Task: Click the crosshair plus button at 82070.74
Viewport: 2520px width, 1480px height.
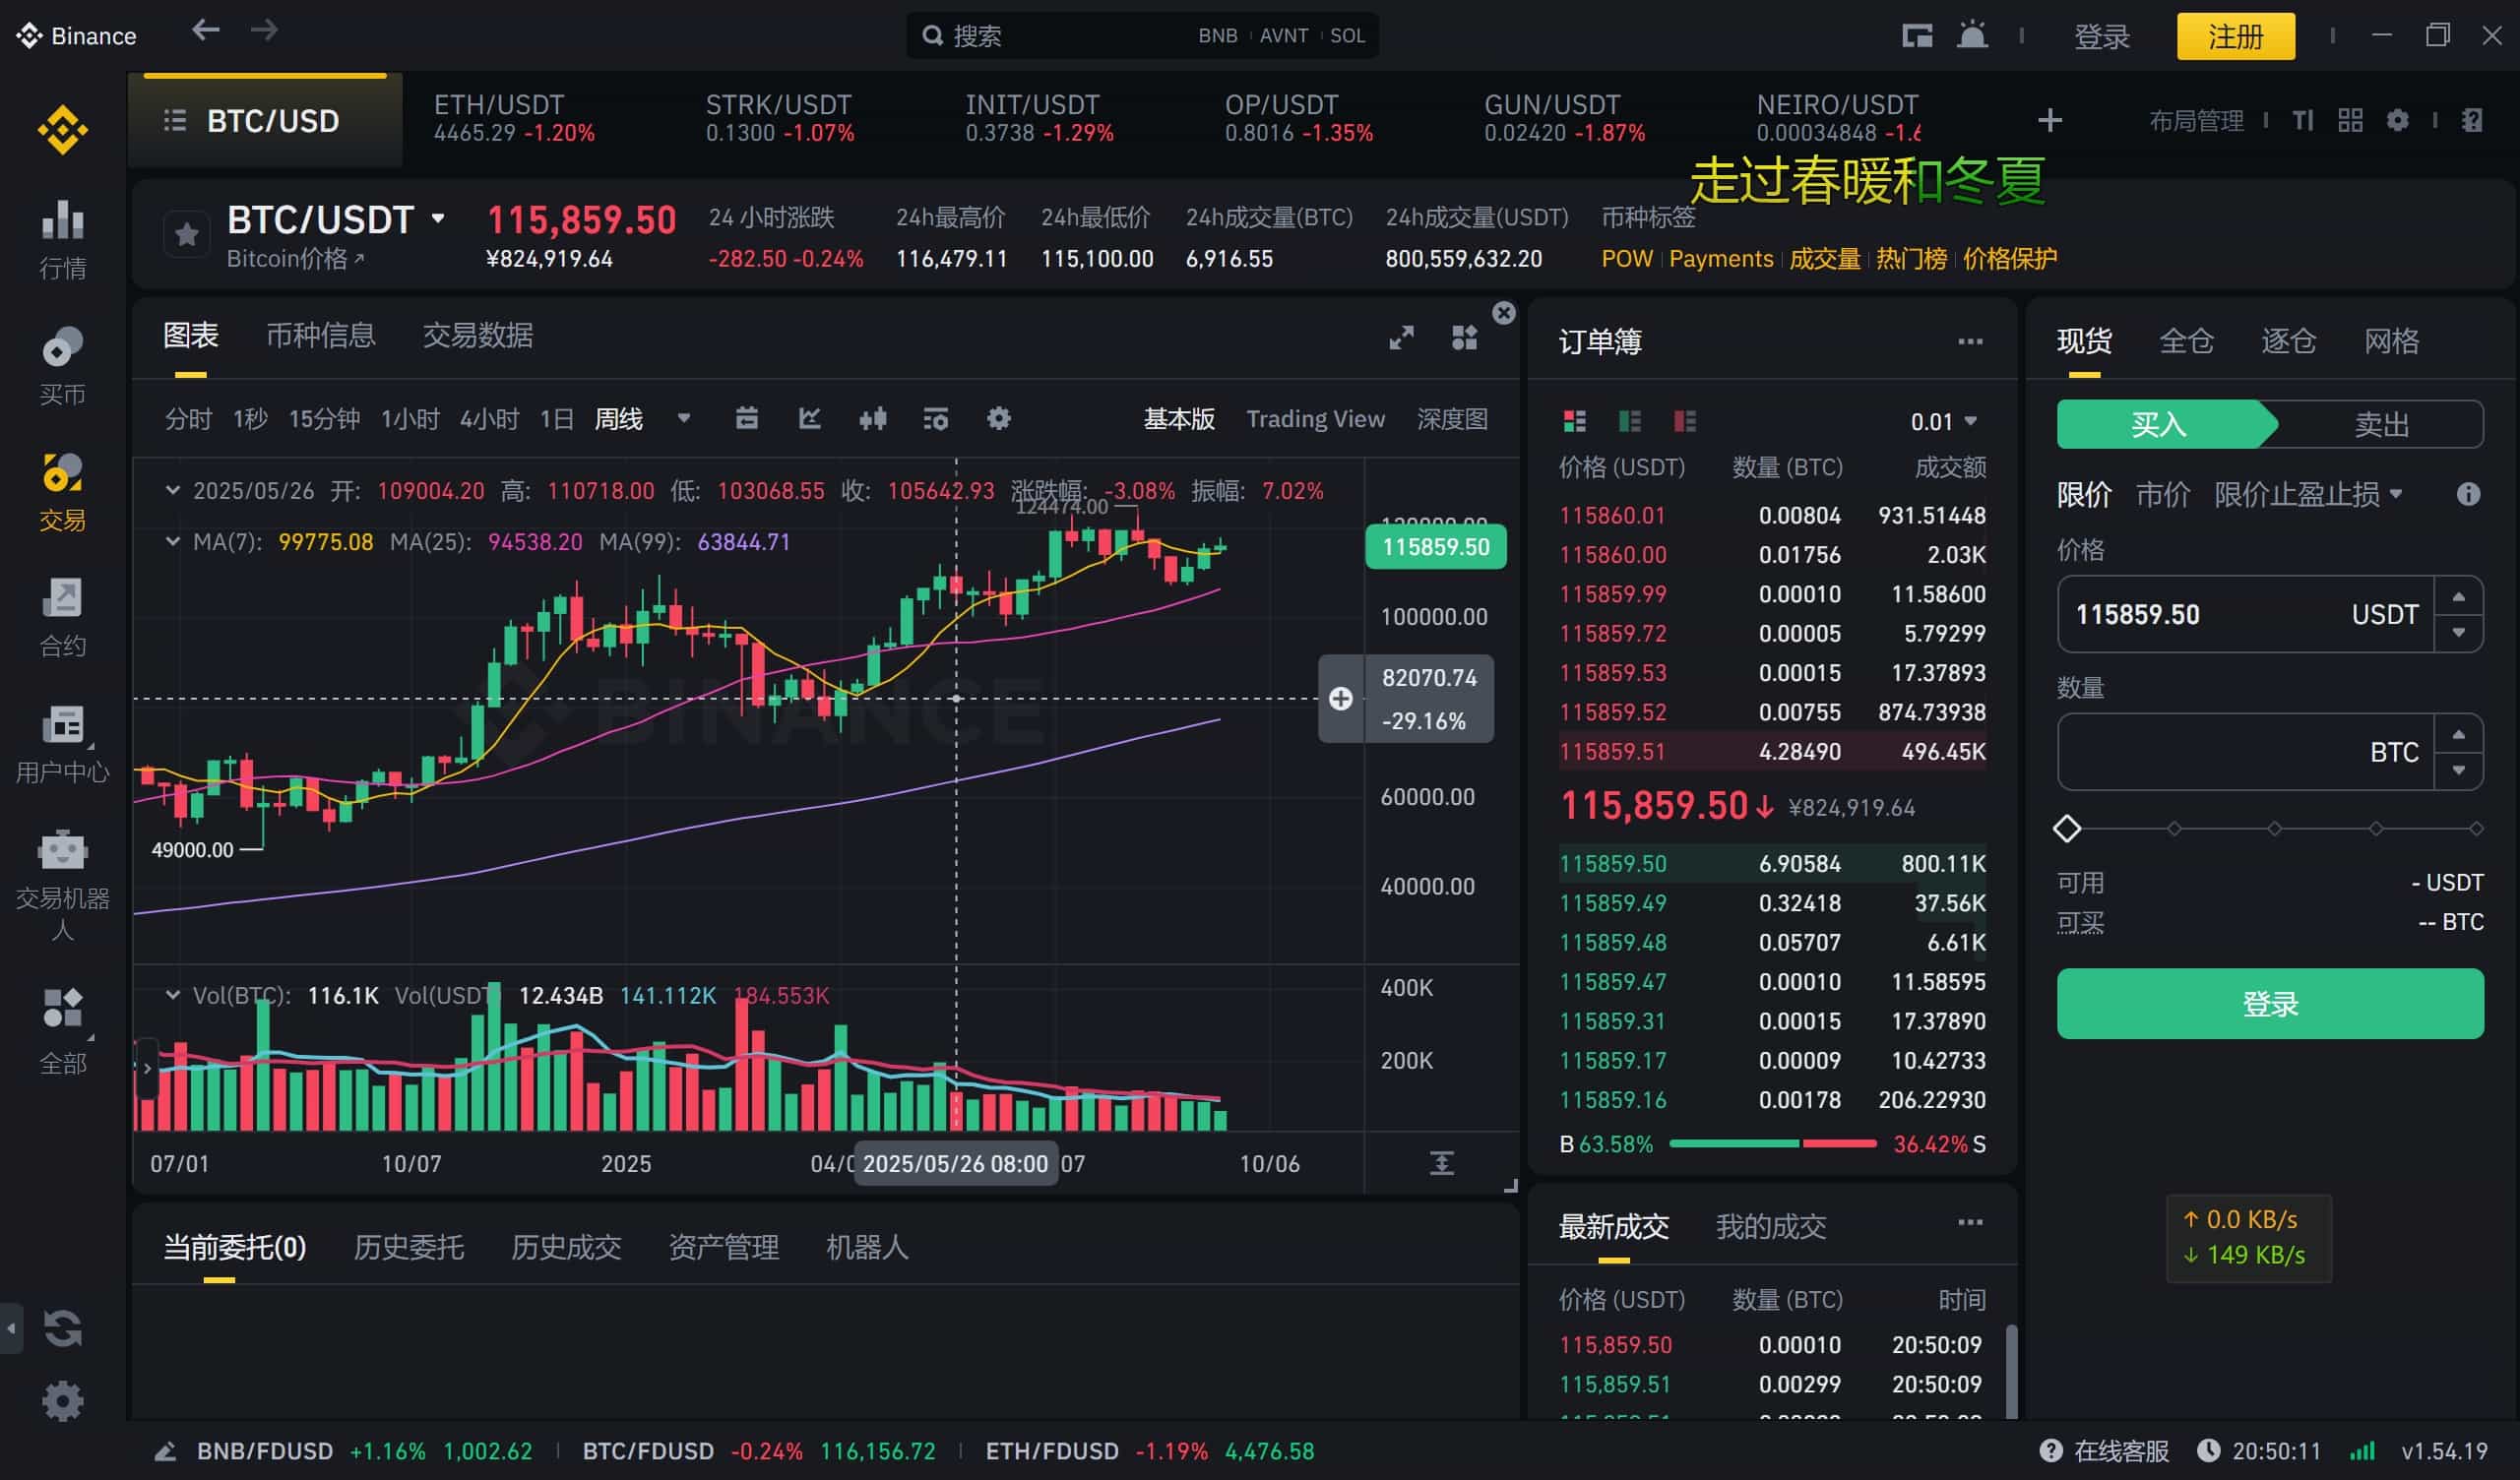Action: (1341, 698)
